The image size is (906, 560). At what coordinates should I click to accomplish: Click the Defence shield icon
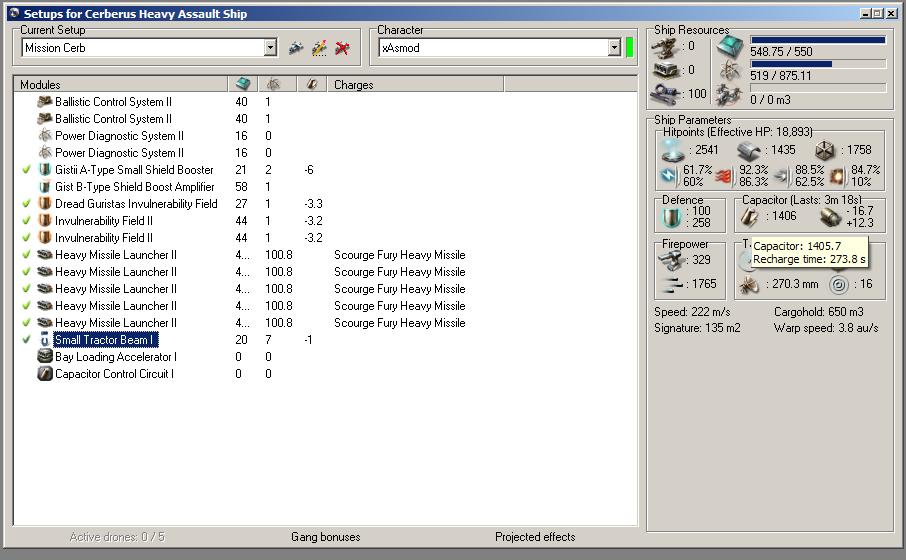[672, 216]
